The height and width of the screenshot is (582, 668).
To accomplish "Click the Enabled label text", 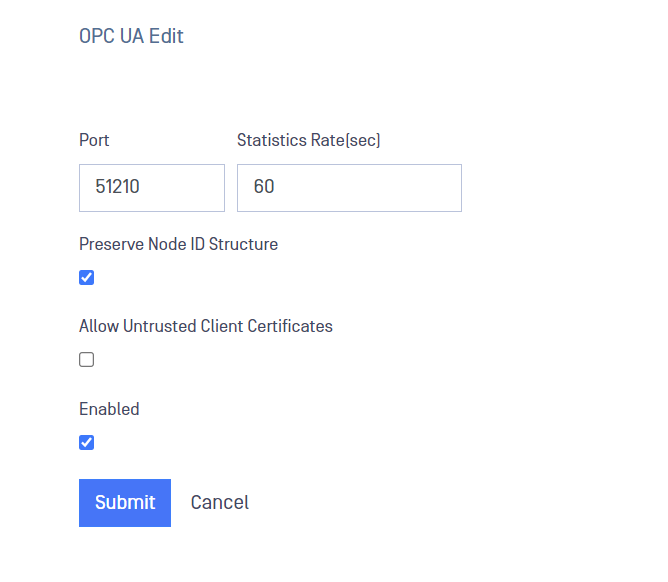I will (109, 409).
